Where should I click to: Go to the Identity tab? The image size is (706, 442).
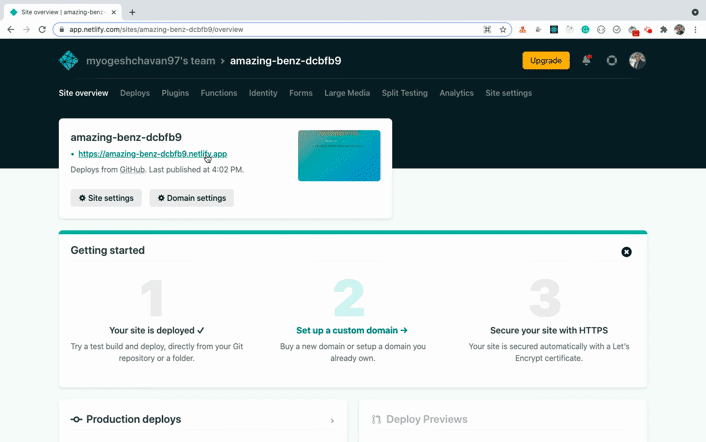(x=263, y=93)
